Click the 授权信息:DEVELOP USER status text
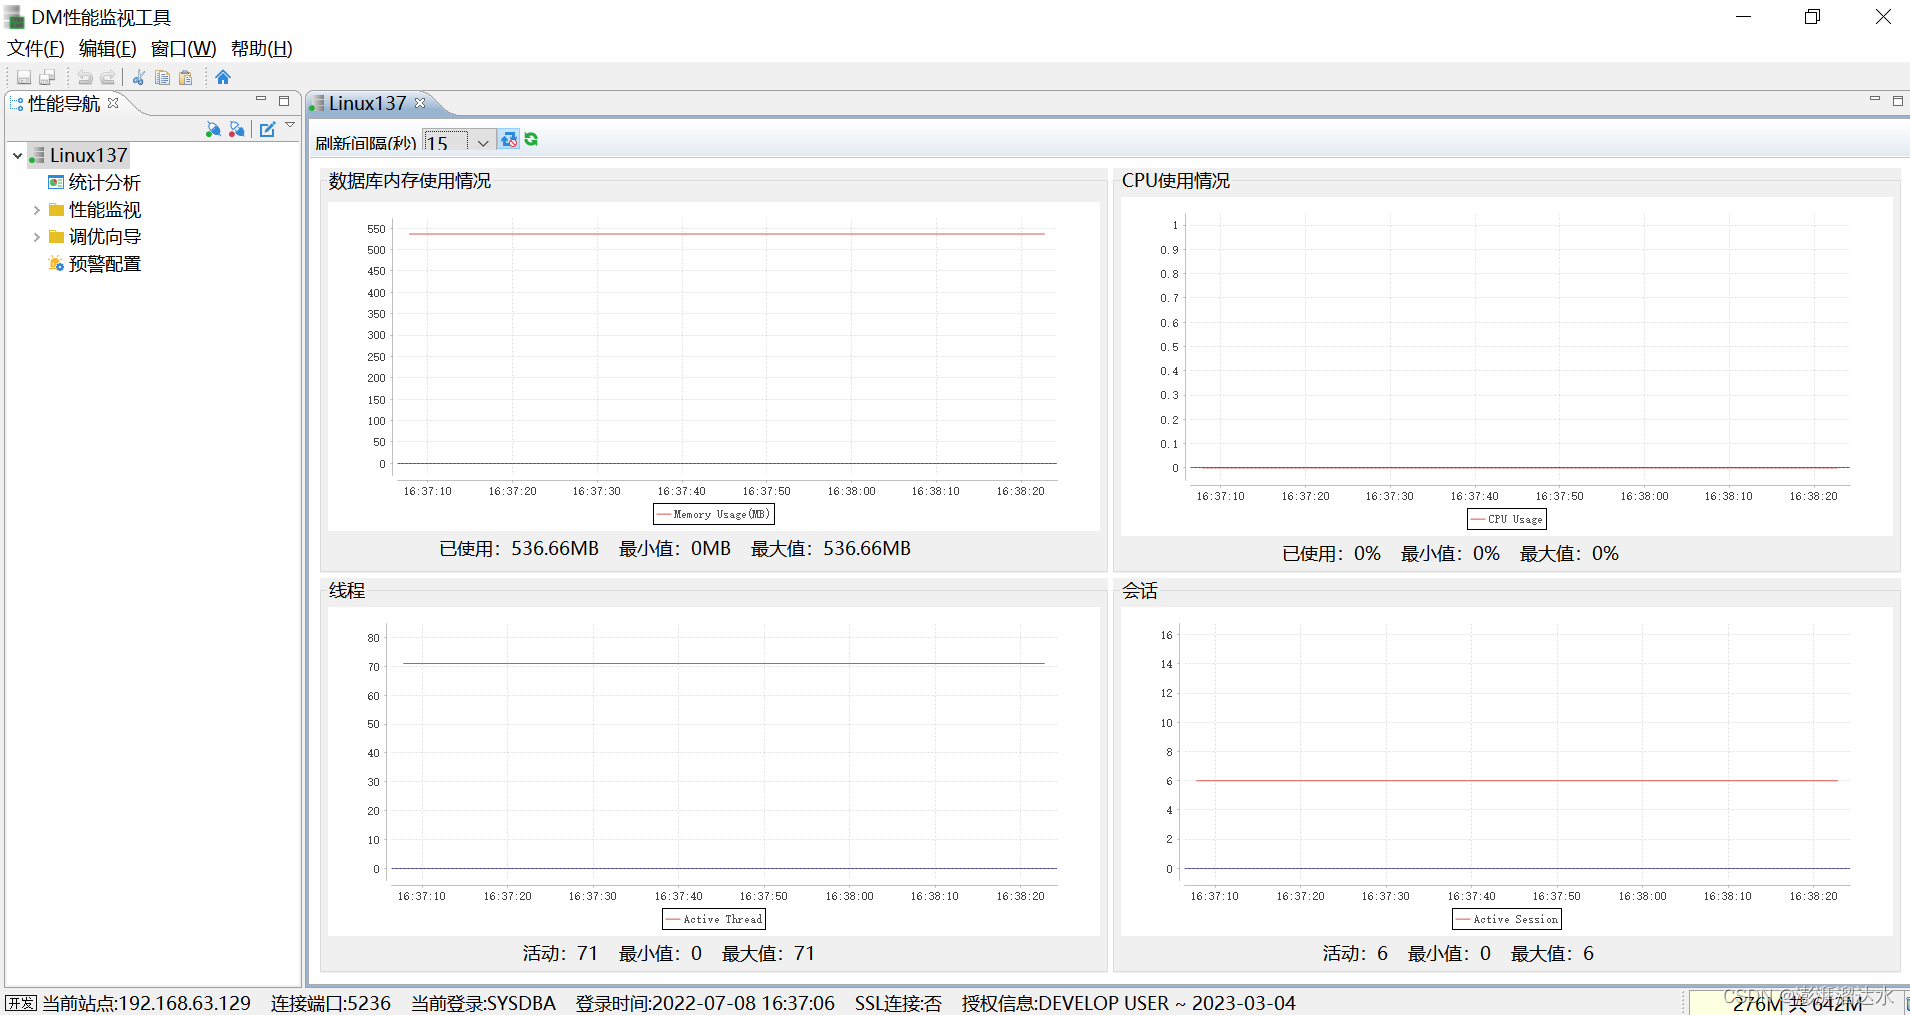The width and height of the screenshot is (1910, 1015). (x=1129, y=1003)
